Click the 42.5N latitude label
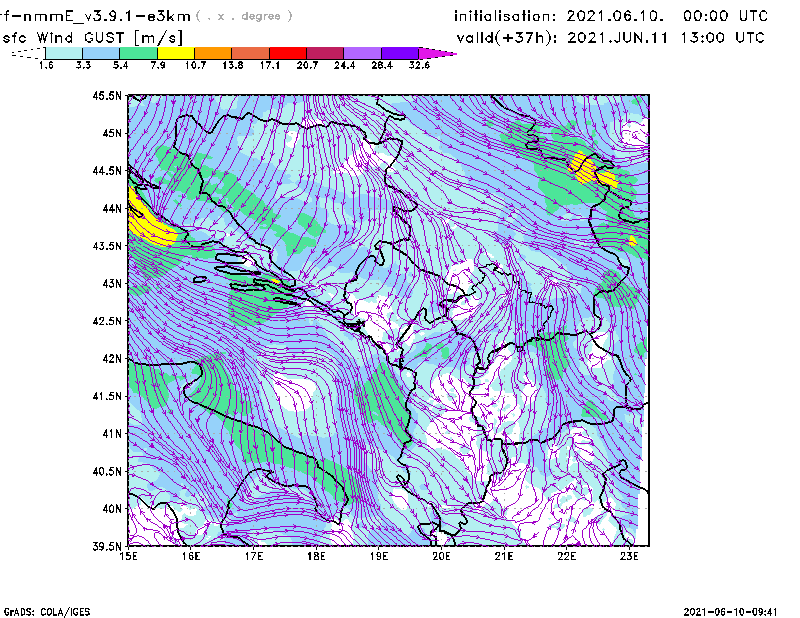This screenshot has height=618, width=800. point(107,321)
